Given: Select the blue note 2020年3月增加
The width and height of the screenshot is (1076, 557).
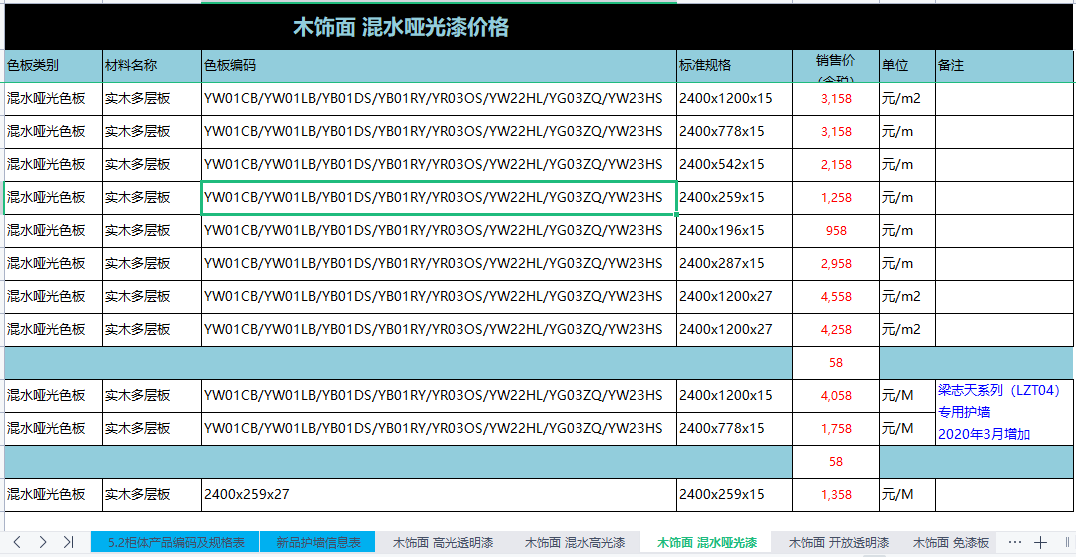Looking at the screenshot, I should 983,434.
